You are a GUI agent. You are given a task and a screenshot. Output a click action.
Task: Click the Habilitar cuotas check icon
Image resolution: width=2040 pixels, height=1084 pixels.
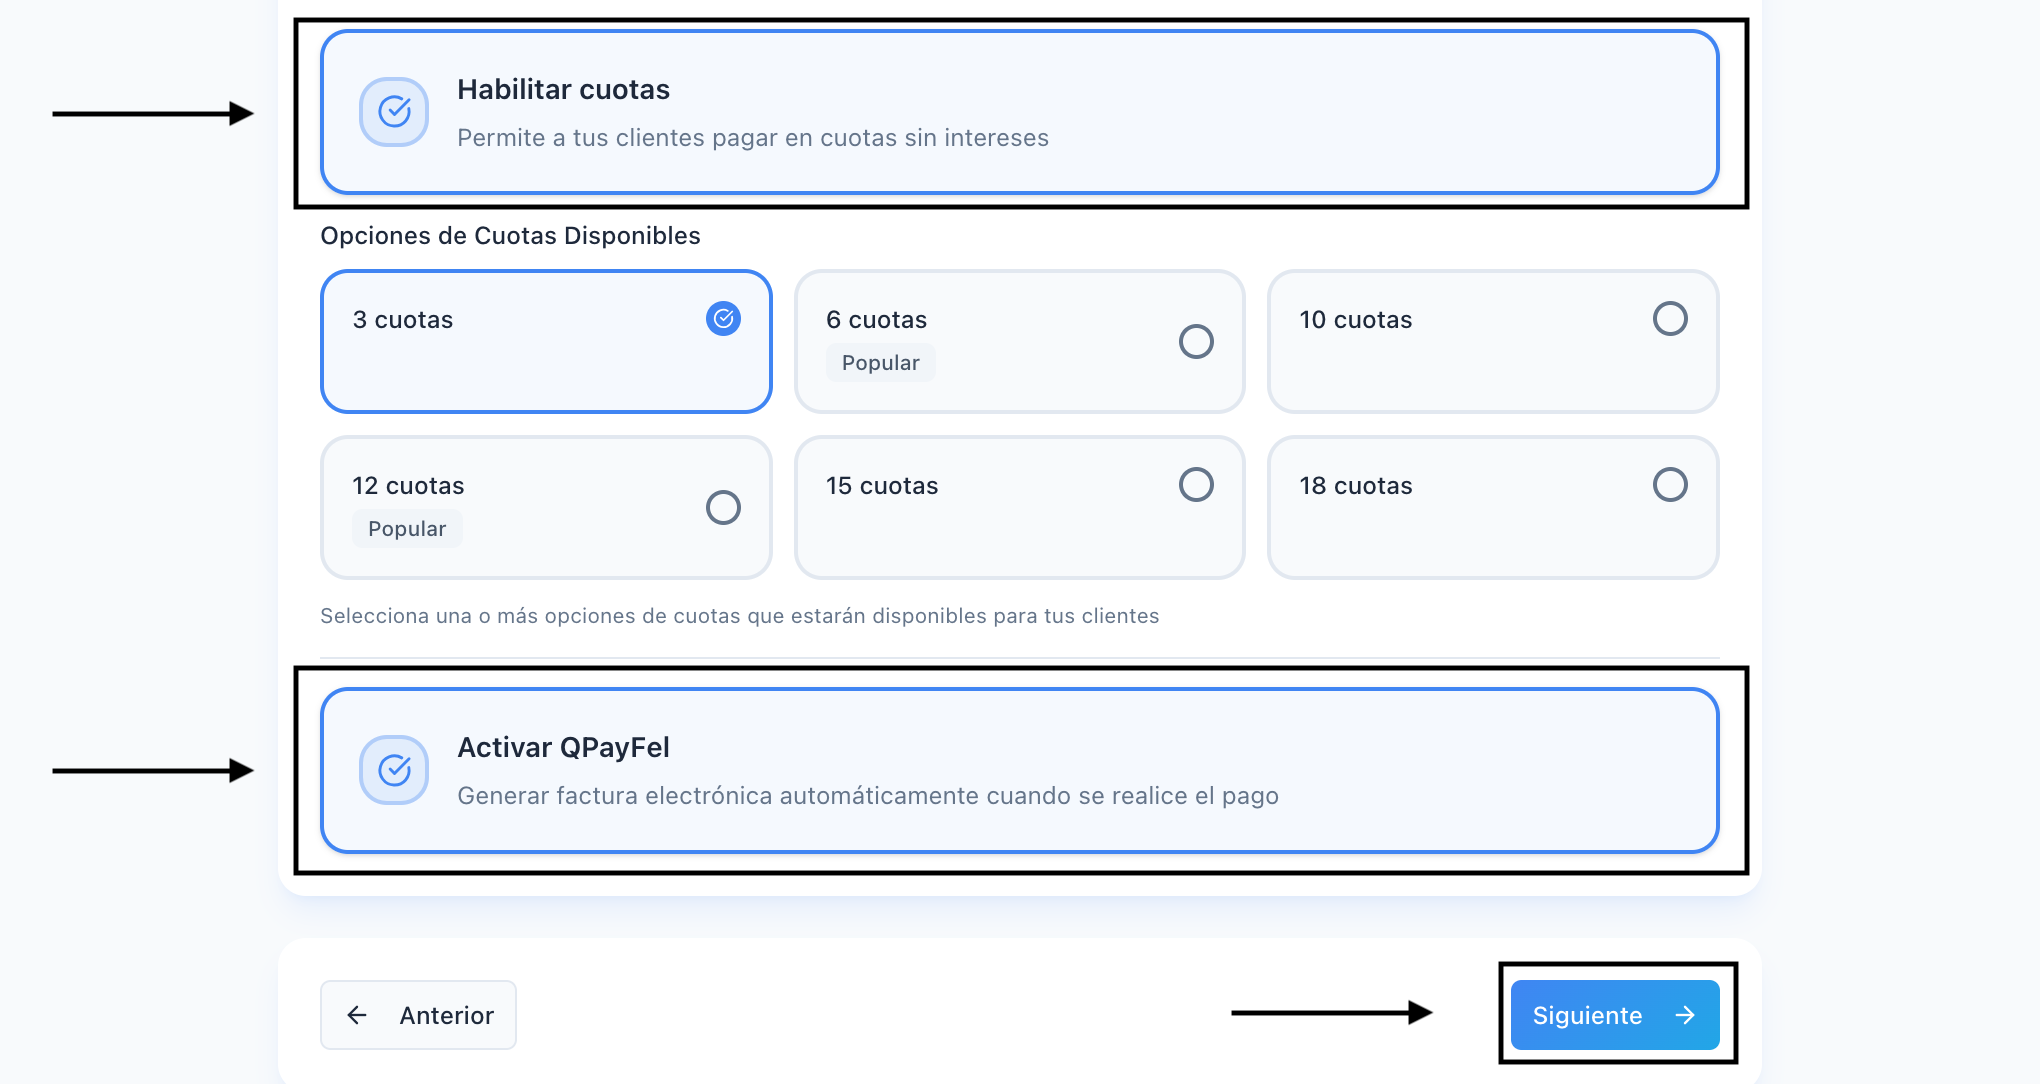point(394,112)
